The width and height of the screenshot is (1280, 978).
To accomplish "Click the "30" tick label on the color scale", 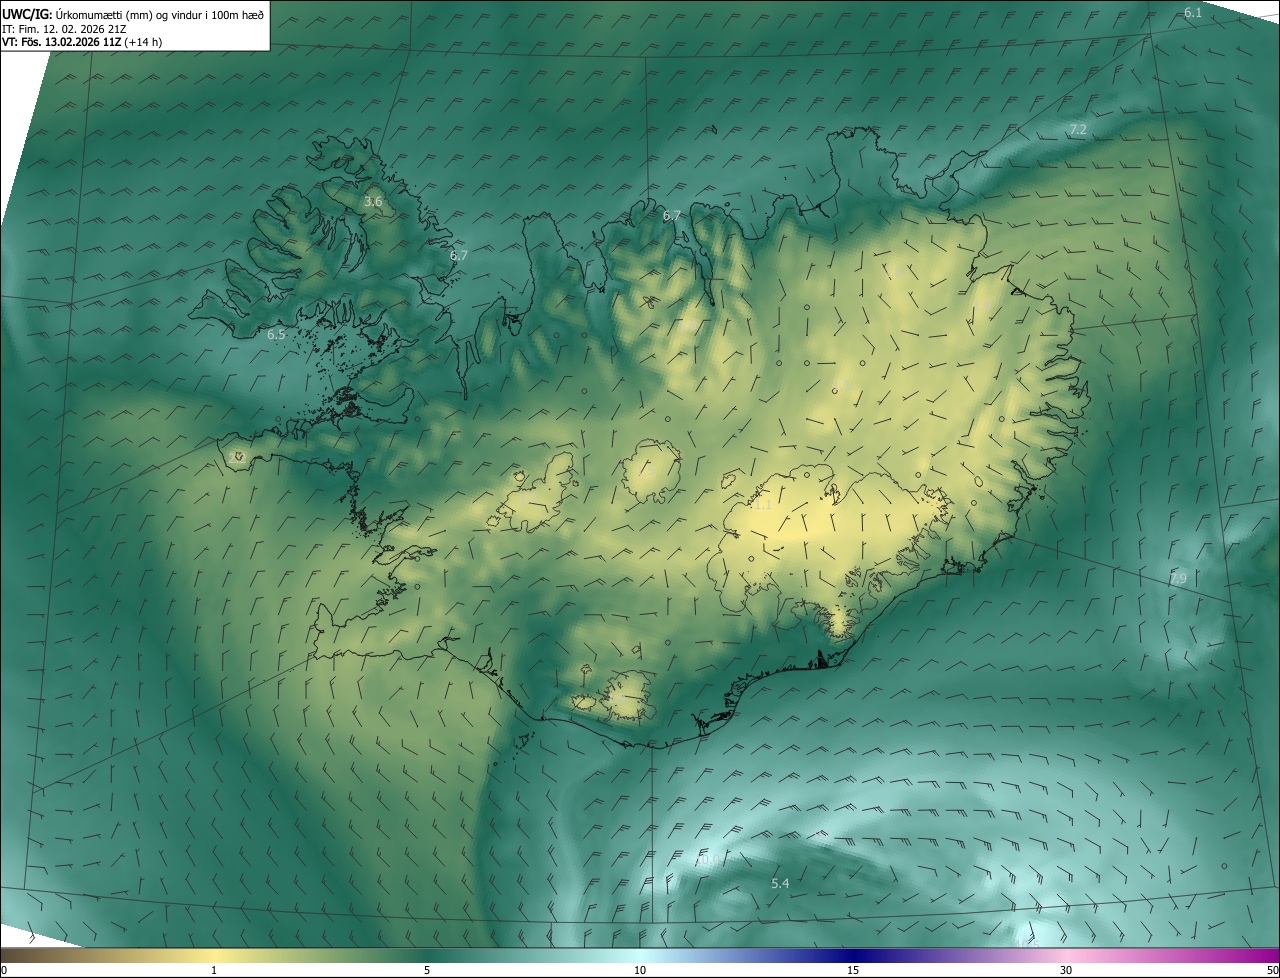I will (1066, 970).
